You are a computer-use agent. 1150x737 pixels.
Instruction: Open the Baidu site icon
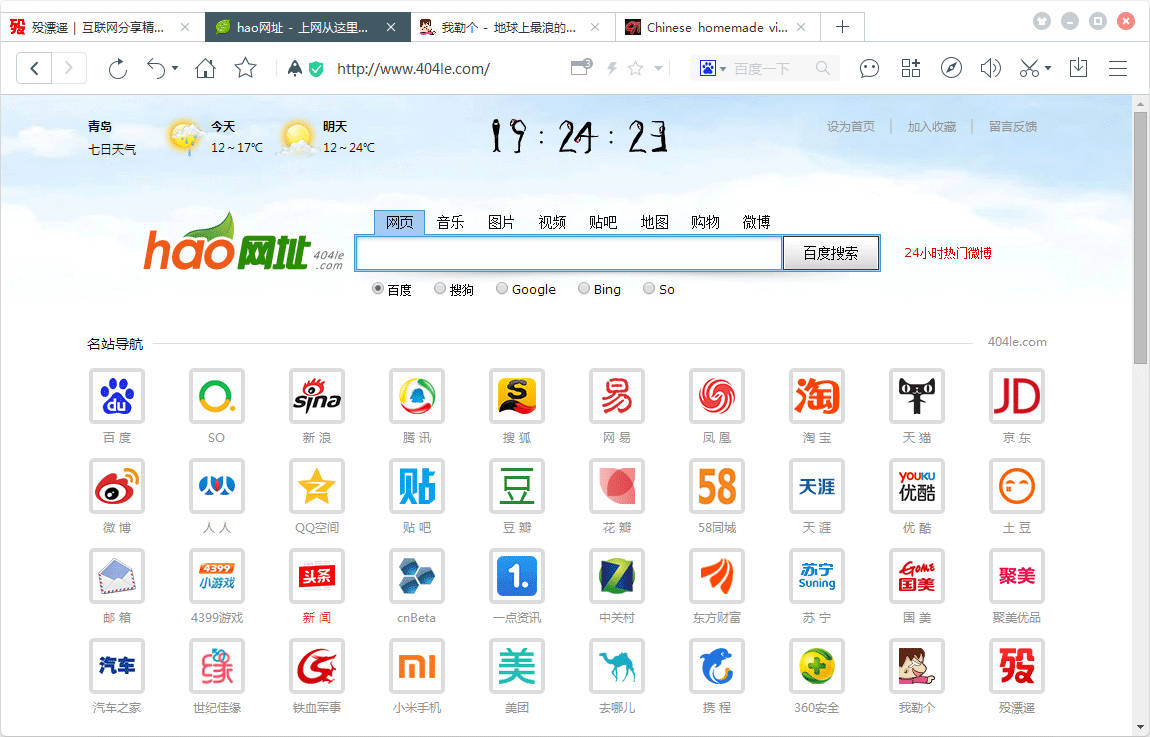pyautogui.click(x=117, y=396)
